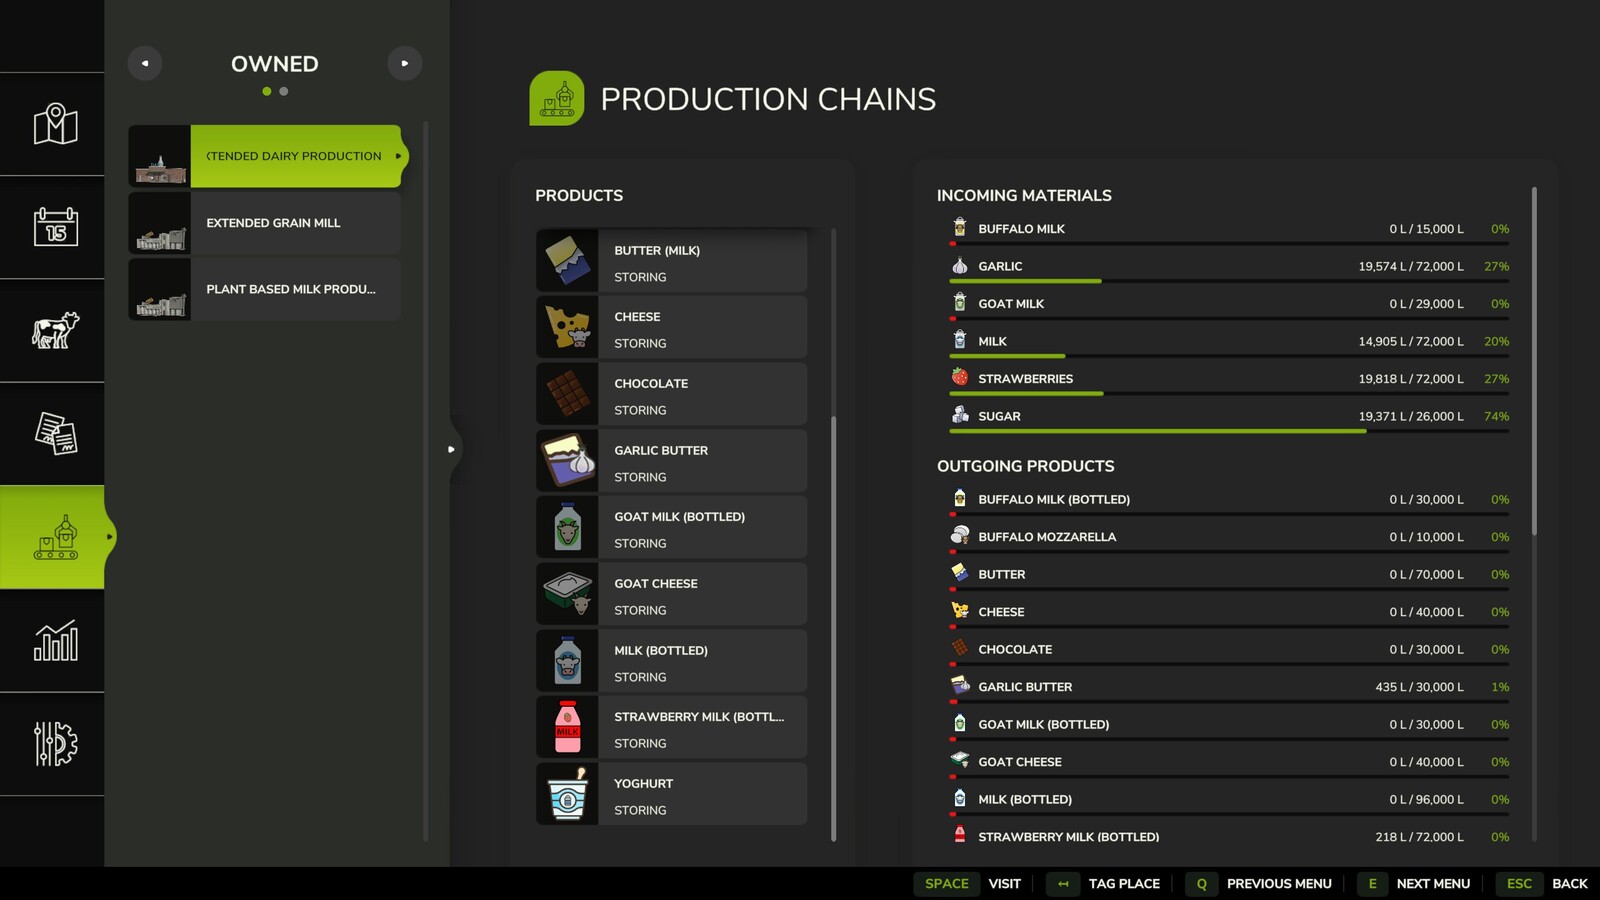Screen dimensions: 1600x900
Task: Click the Production Chains header bottle icon
Action: [558, 99]
